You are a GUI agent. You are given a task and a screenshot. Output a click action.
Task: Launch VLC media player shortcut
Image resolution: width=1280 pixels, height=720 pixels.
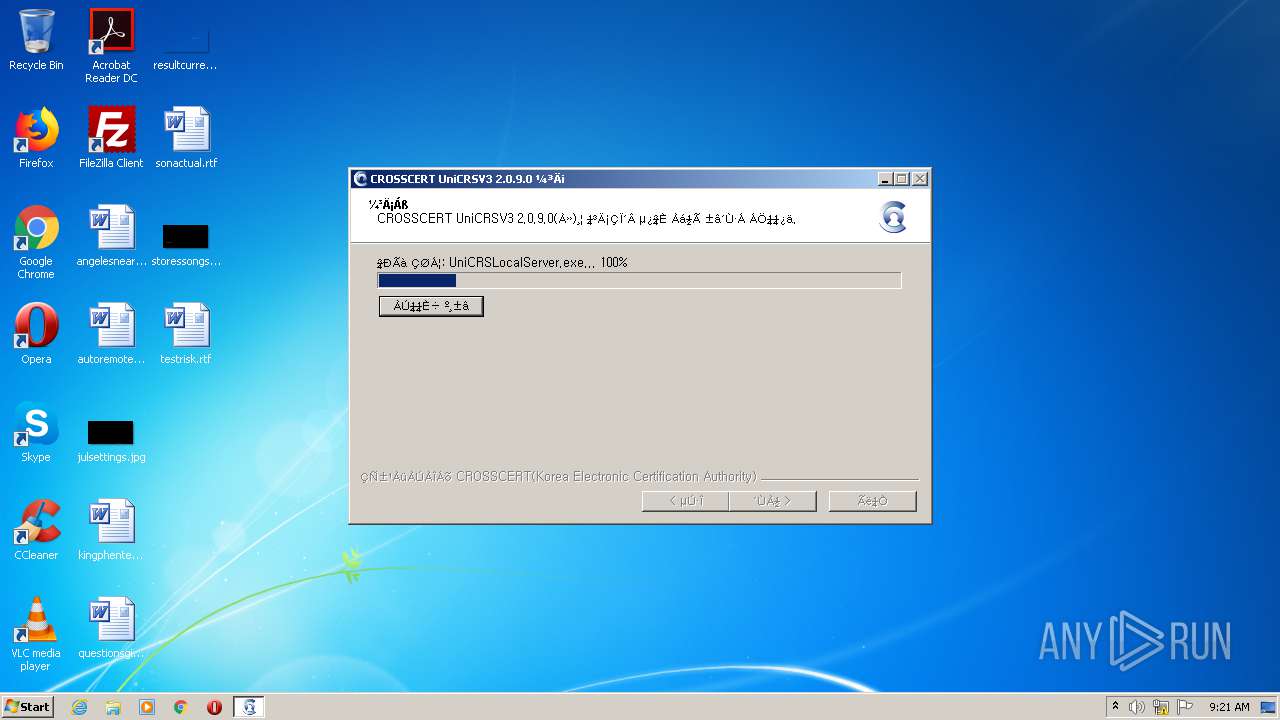pos(36,634)
